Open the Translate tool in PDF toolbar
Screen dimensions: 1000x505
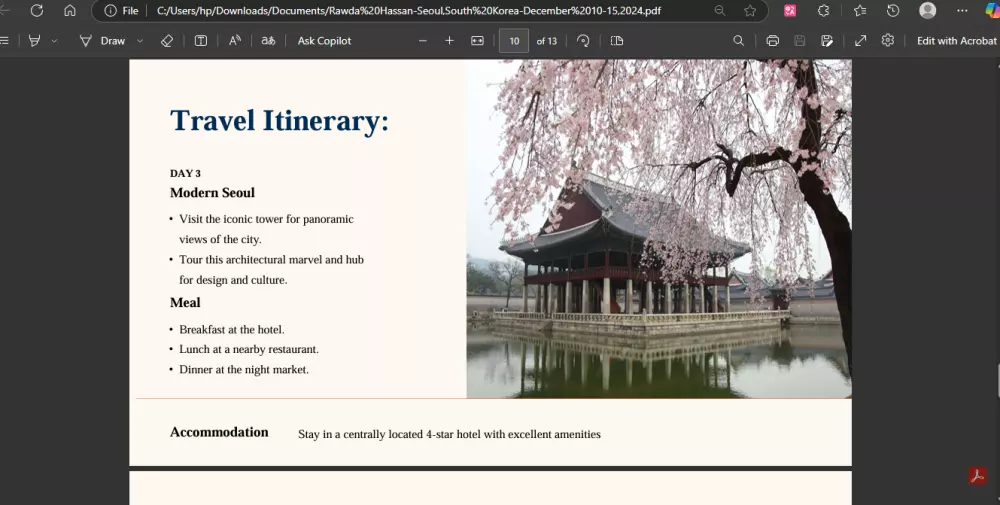268,41
